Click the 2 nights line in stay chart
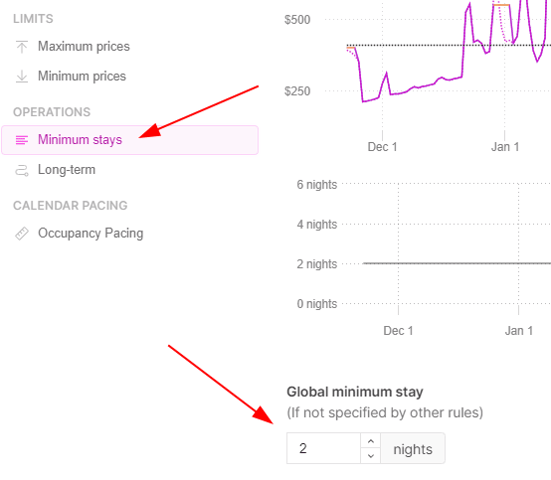The width and height of the screenshot is (551, 480). pyautogui.click(x=457, y=263)
